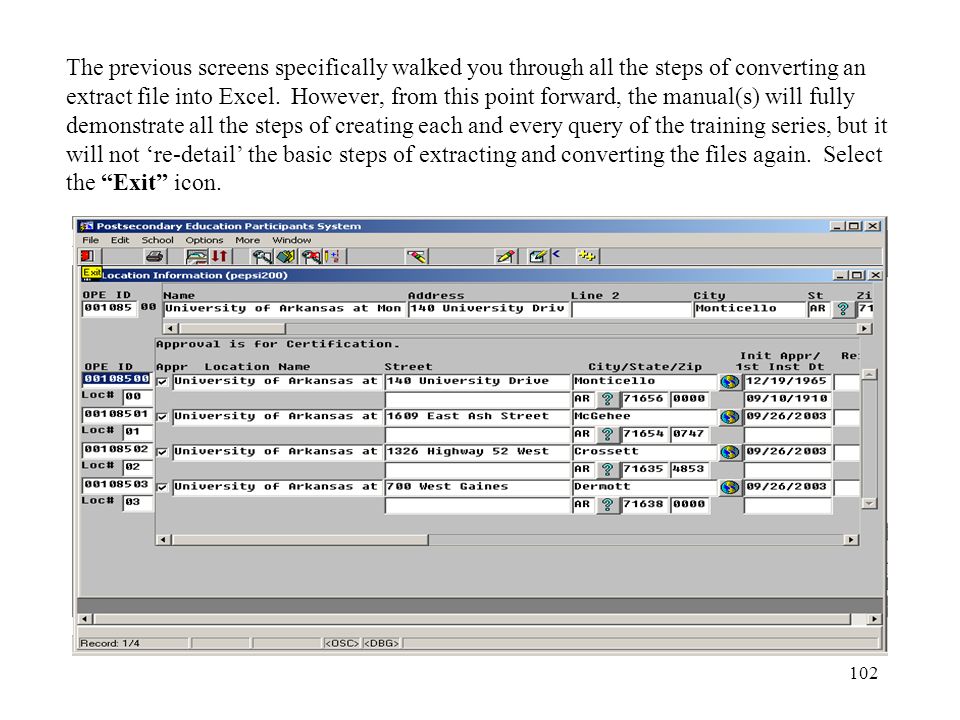Click Street field 700 West Gaines
Viewport: 960px width, 720px height.
click(477, 487)
